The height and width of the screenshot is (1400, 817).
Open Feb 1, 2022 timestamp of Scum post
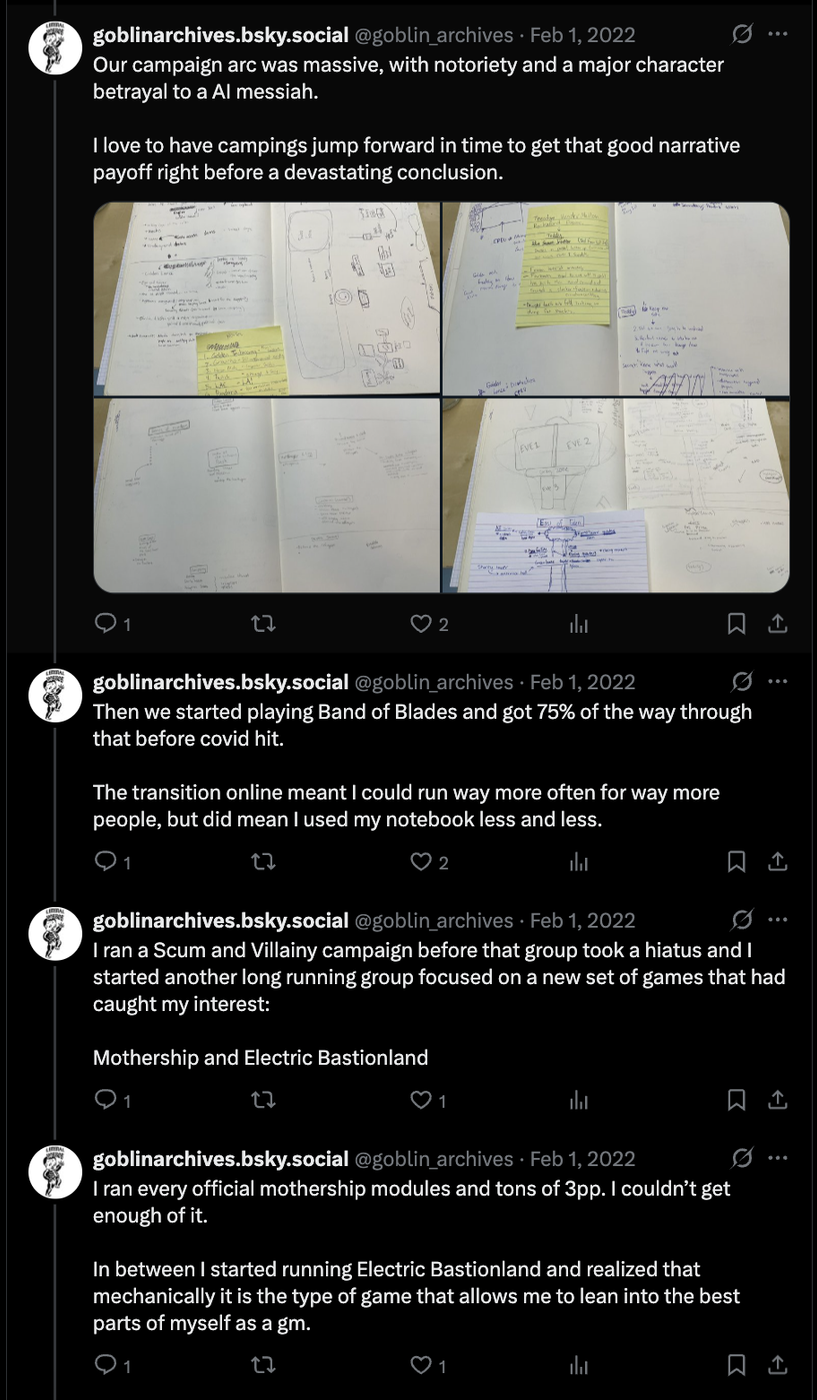tap(582, 921)
